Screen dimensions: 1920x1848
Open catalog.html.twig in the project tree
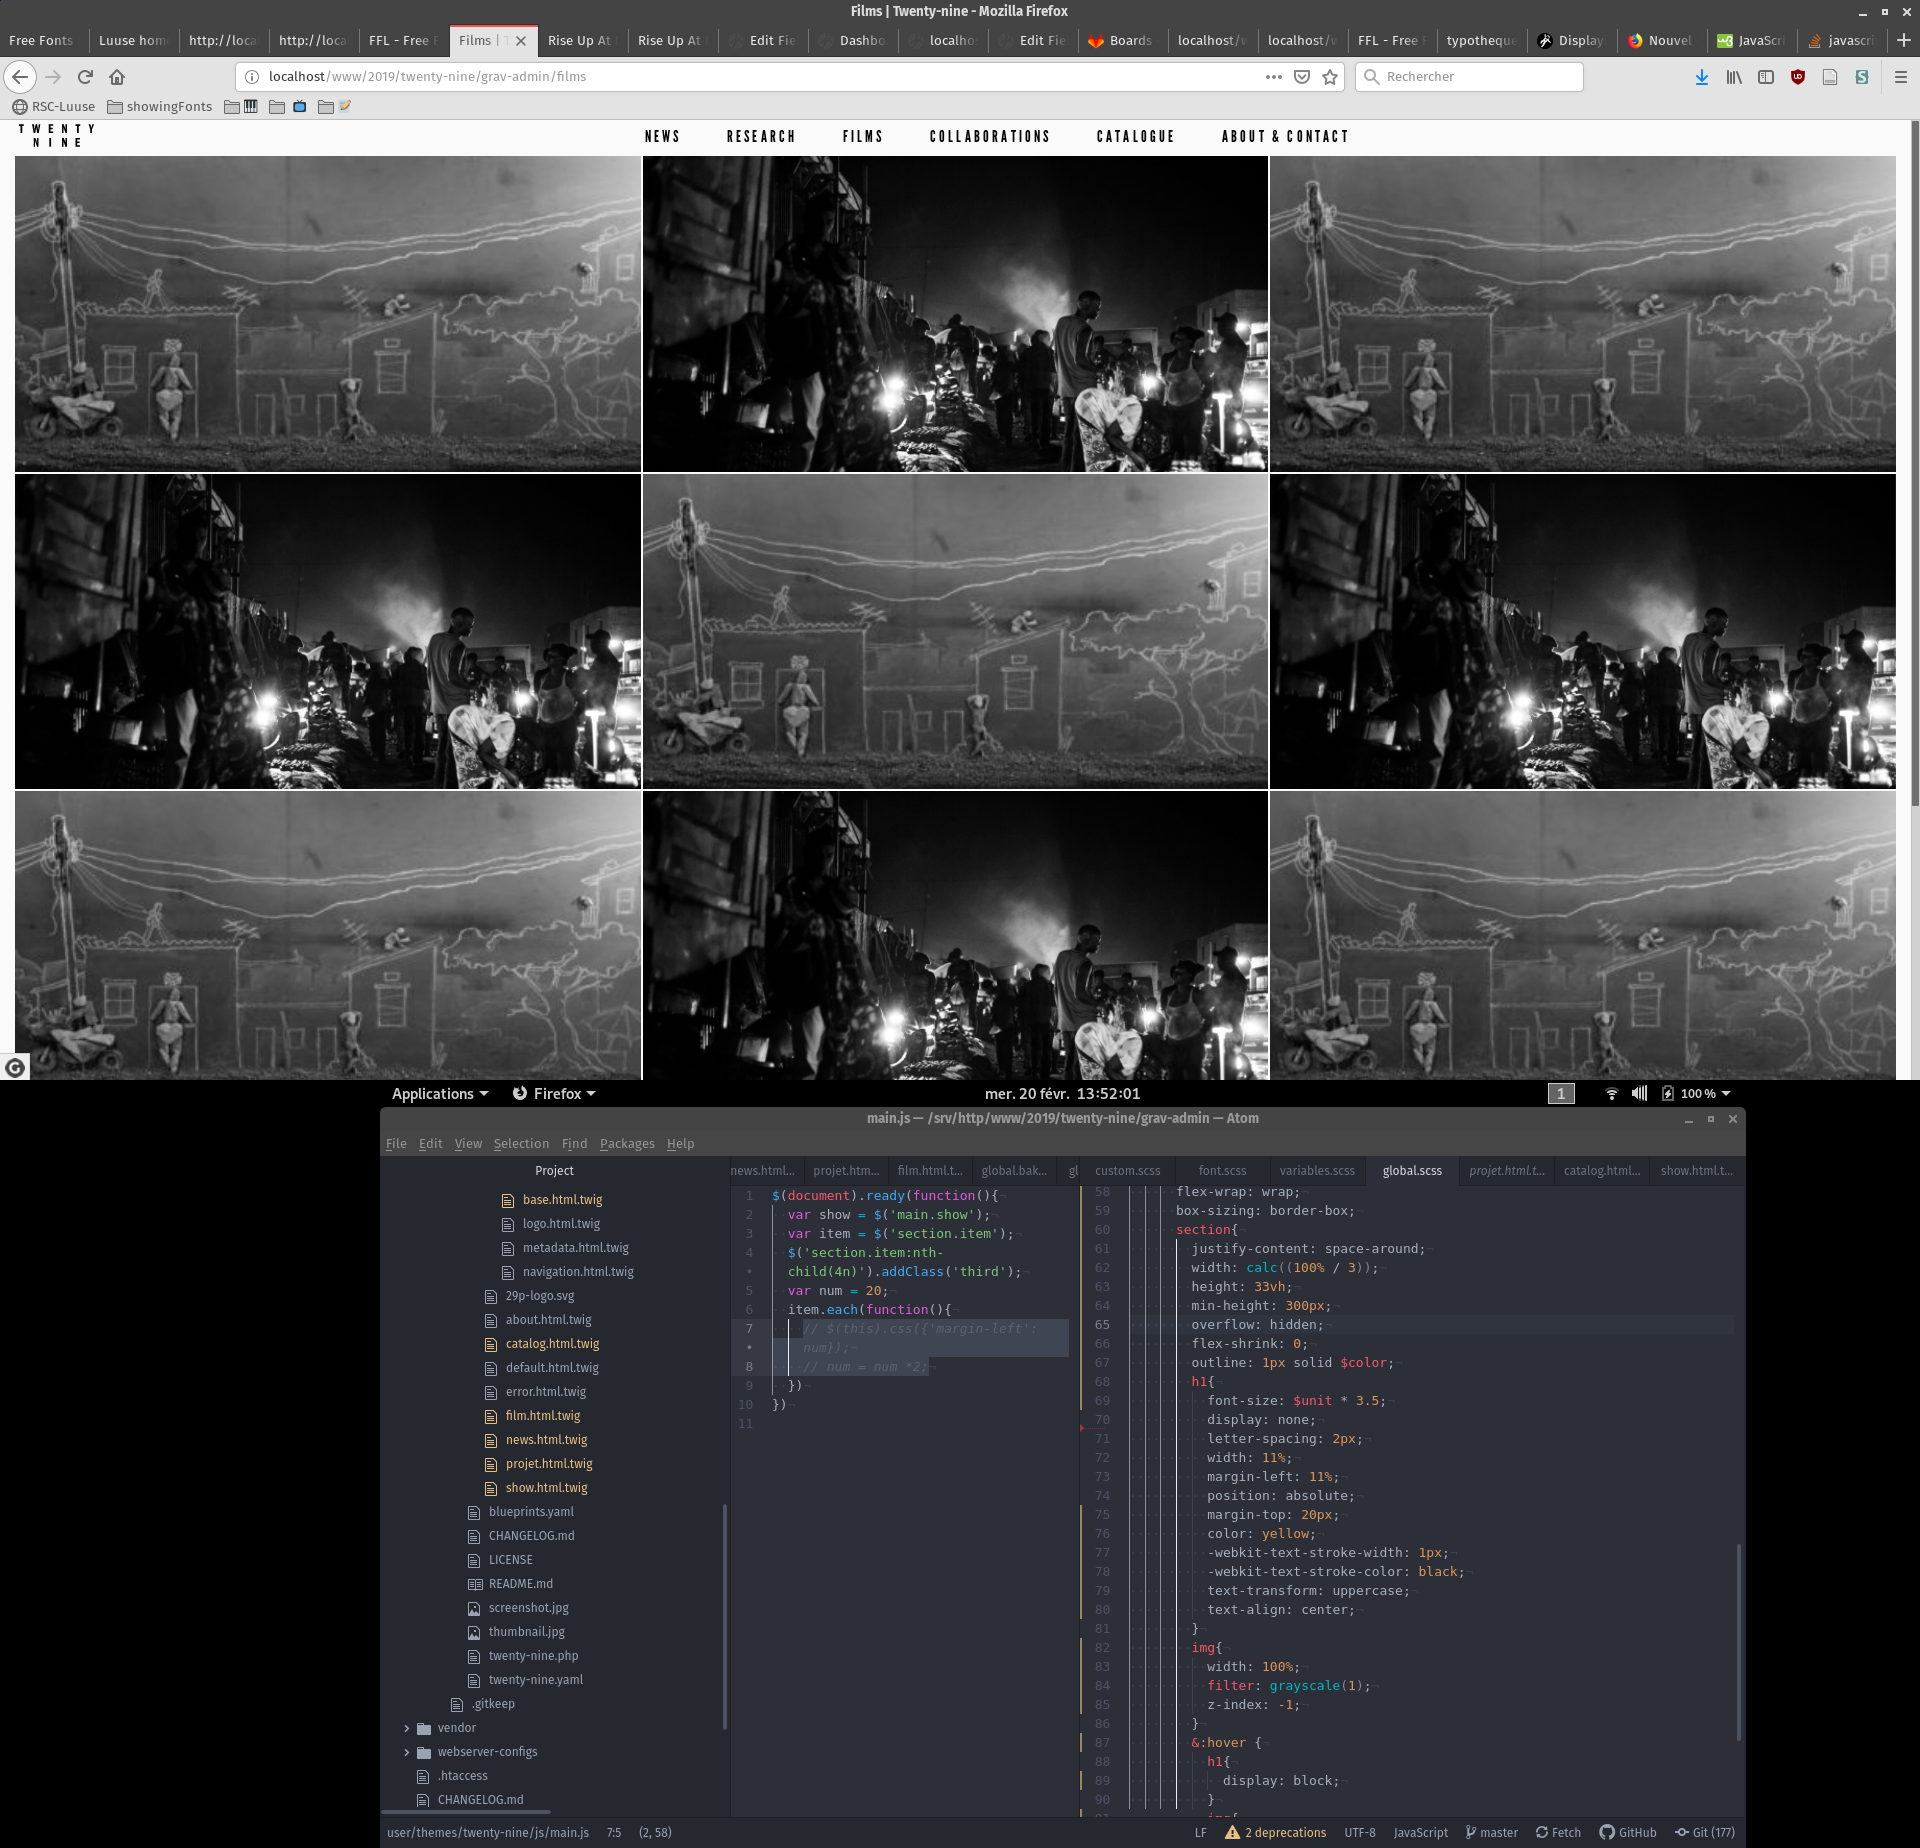pos(552,1344)
